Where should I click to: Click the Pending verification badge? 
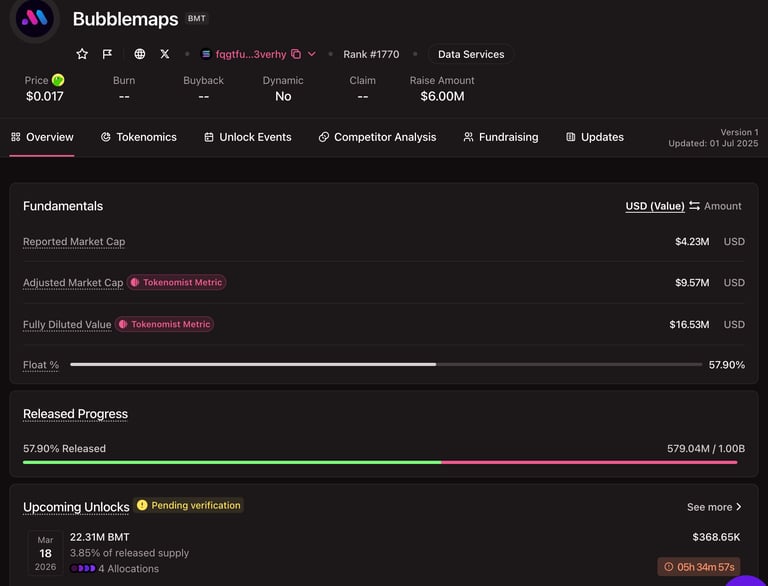point(189,505)
